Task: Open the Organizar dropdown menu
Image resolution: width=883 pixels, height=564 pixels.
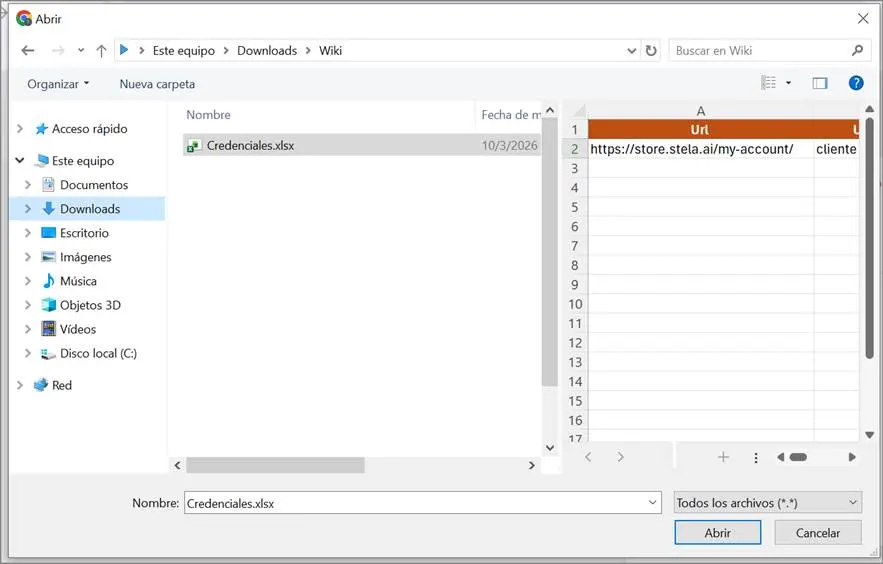Action: click(58, 84)
